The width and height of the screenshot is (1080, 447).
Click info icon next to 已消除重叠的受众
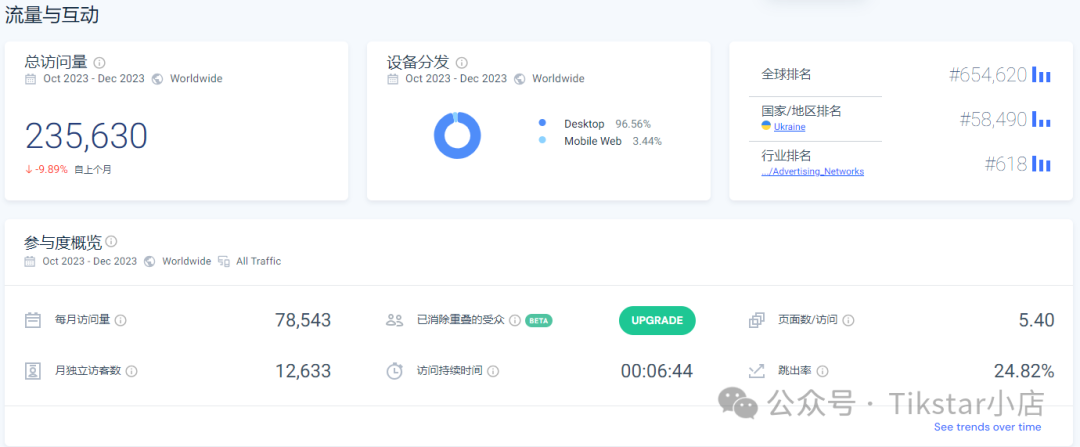pos(515,320)
